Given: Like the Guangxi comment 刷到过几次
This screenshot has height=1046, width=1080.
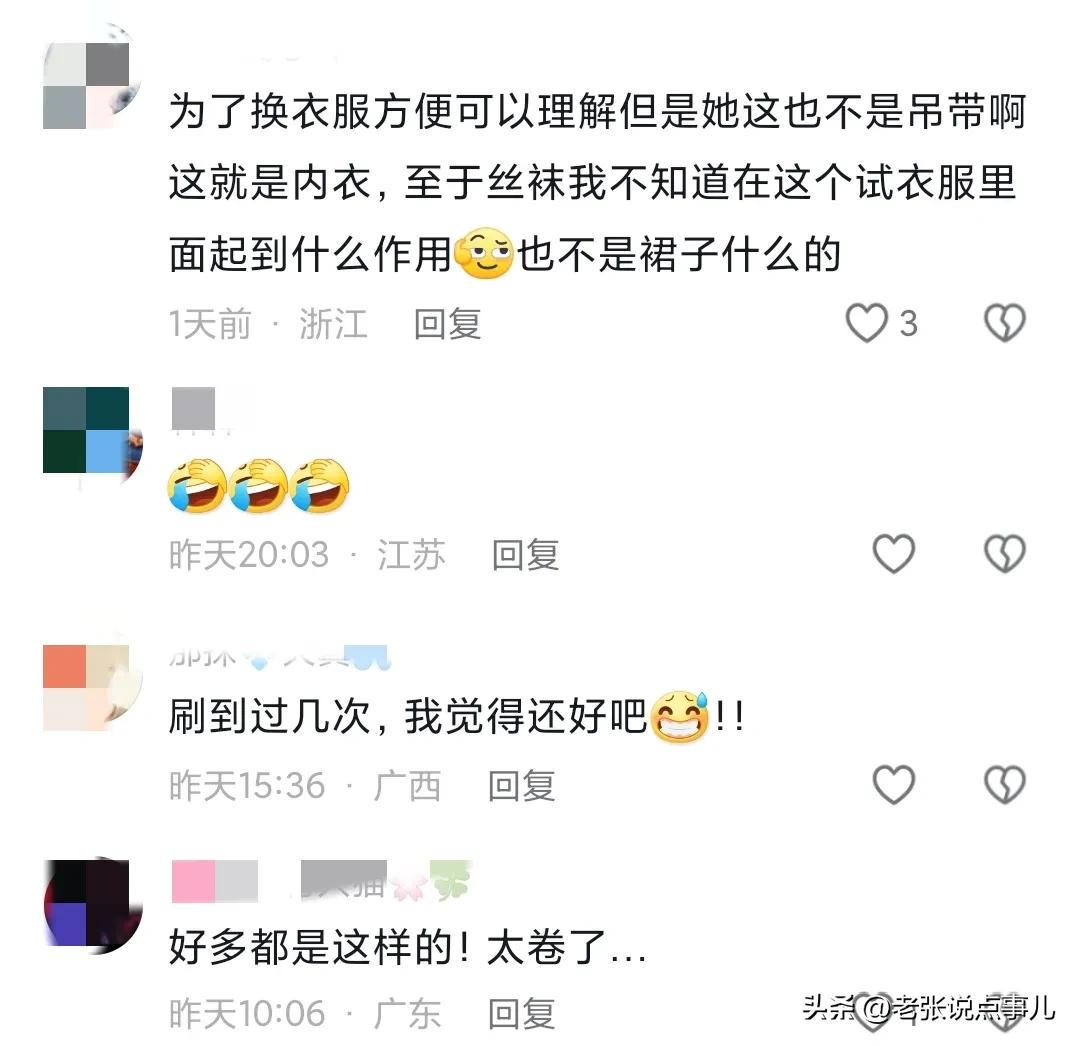Looking at the screenshot, I should pos(893,784).
